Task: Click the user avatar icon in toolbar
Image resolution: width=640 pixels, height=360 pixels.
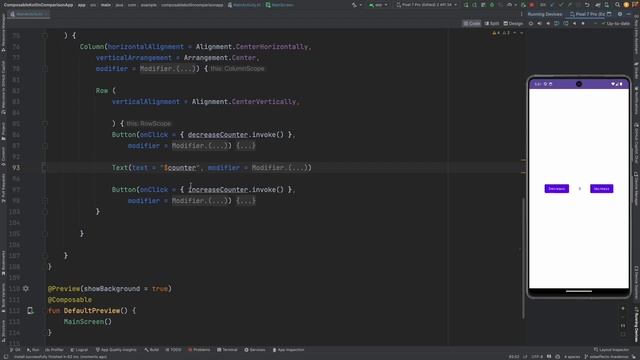Action: [x=626, y=5]
